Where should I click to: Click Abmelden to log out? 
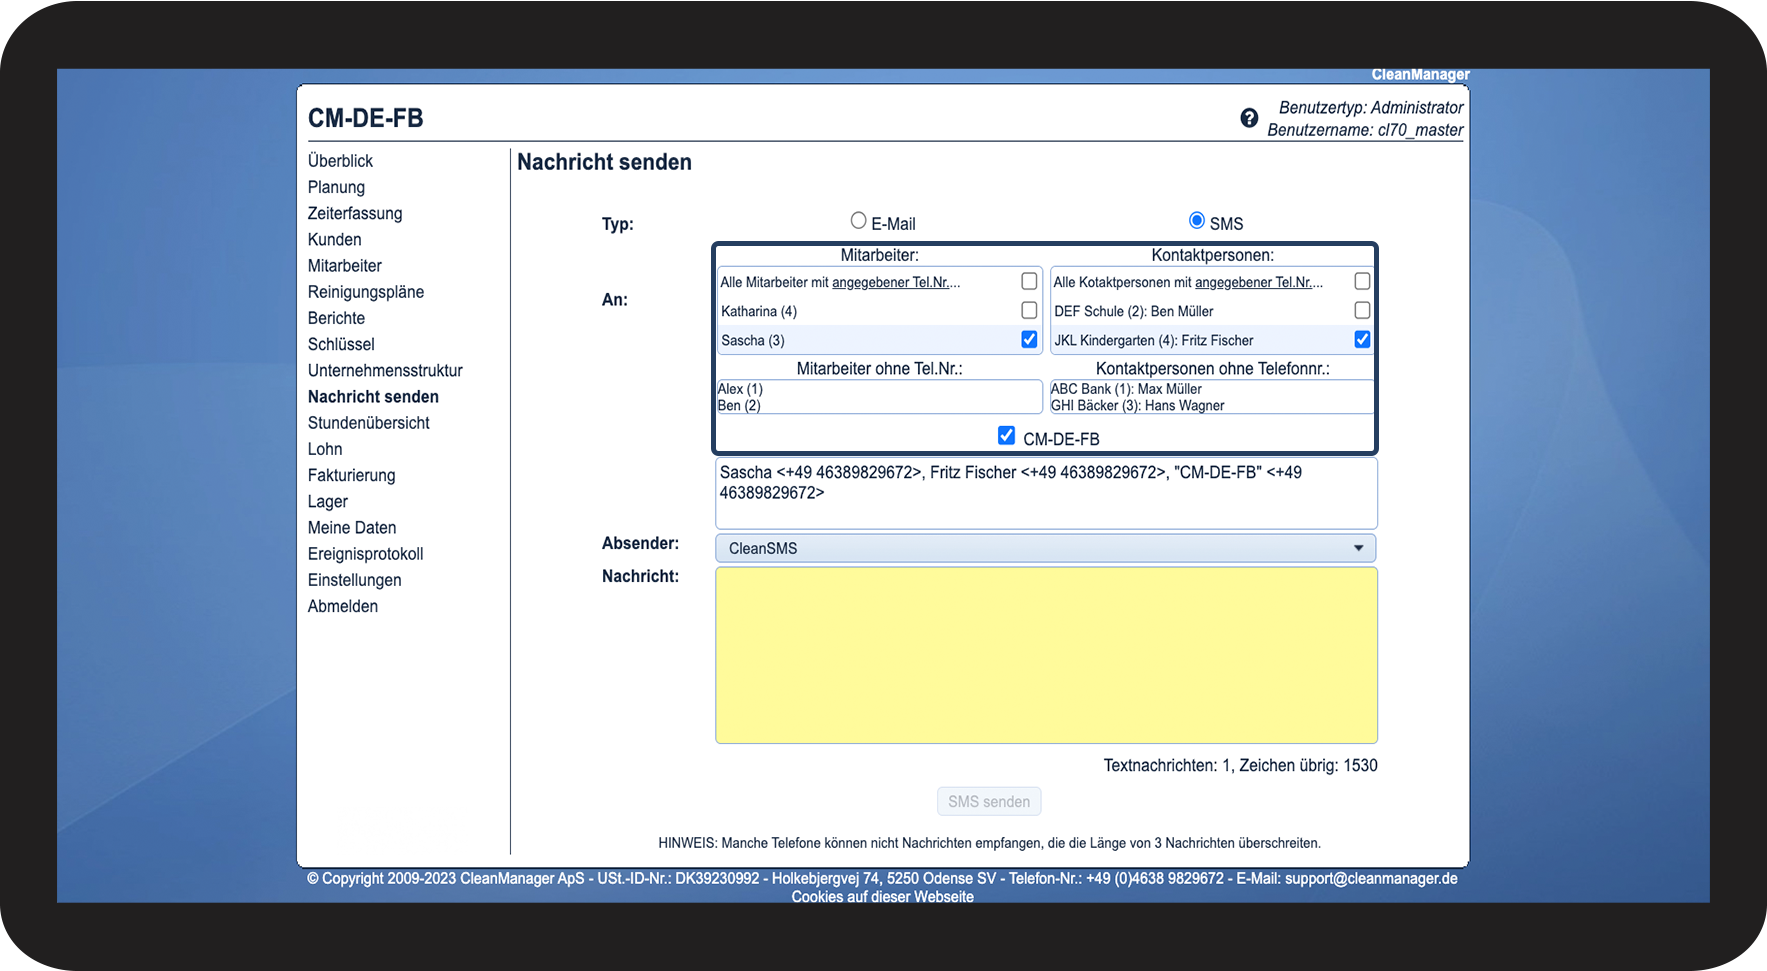343,606
